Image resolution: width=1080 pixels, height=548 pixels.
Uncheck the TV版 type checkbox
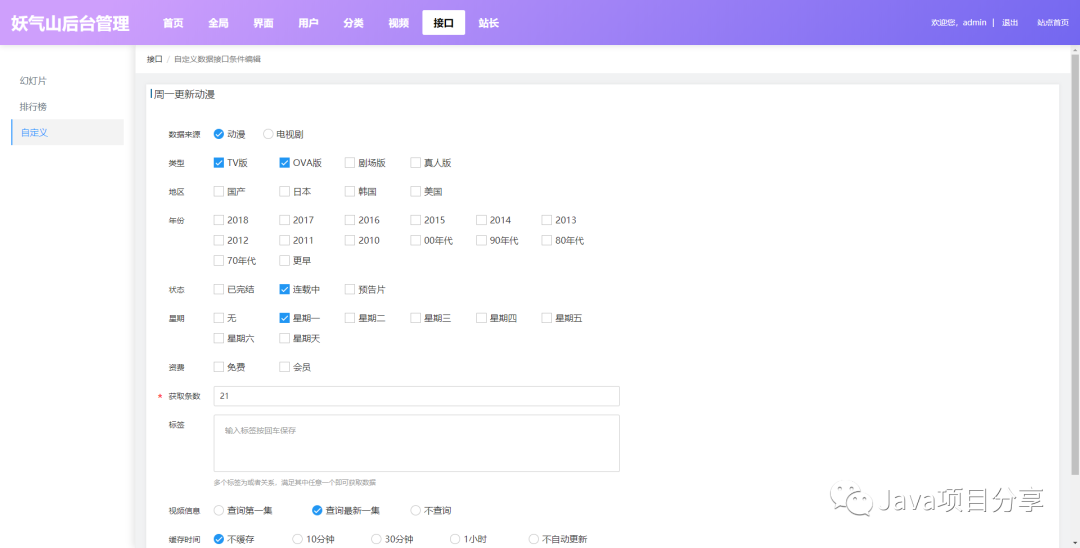[x=219, y=163]
